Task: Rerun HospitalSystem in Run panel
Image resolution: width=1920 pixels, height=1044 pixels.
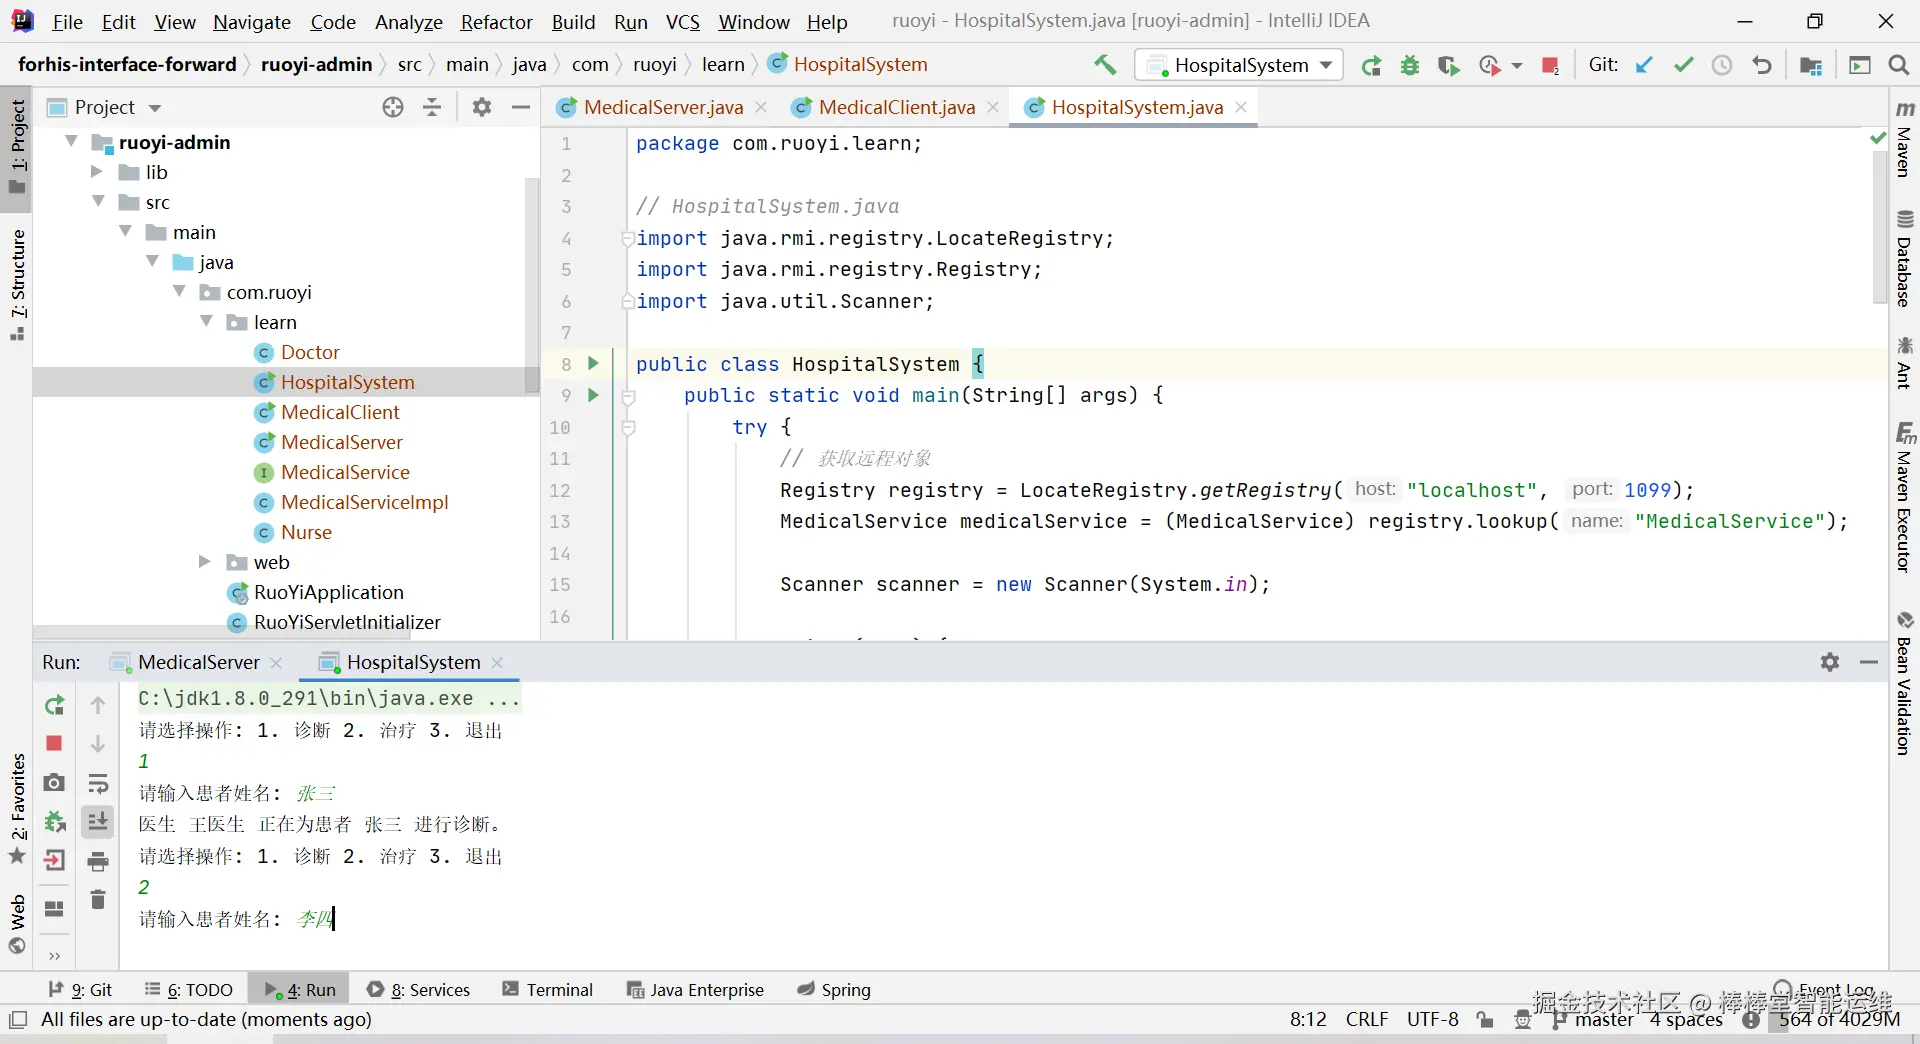Action: pos(54,705)
